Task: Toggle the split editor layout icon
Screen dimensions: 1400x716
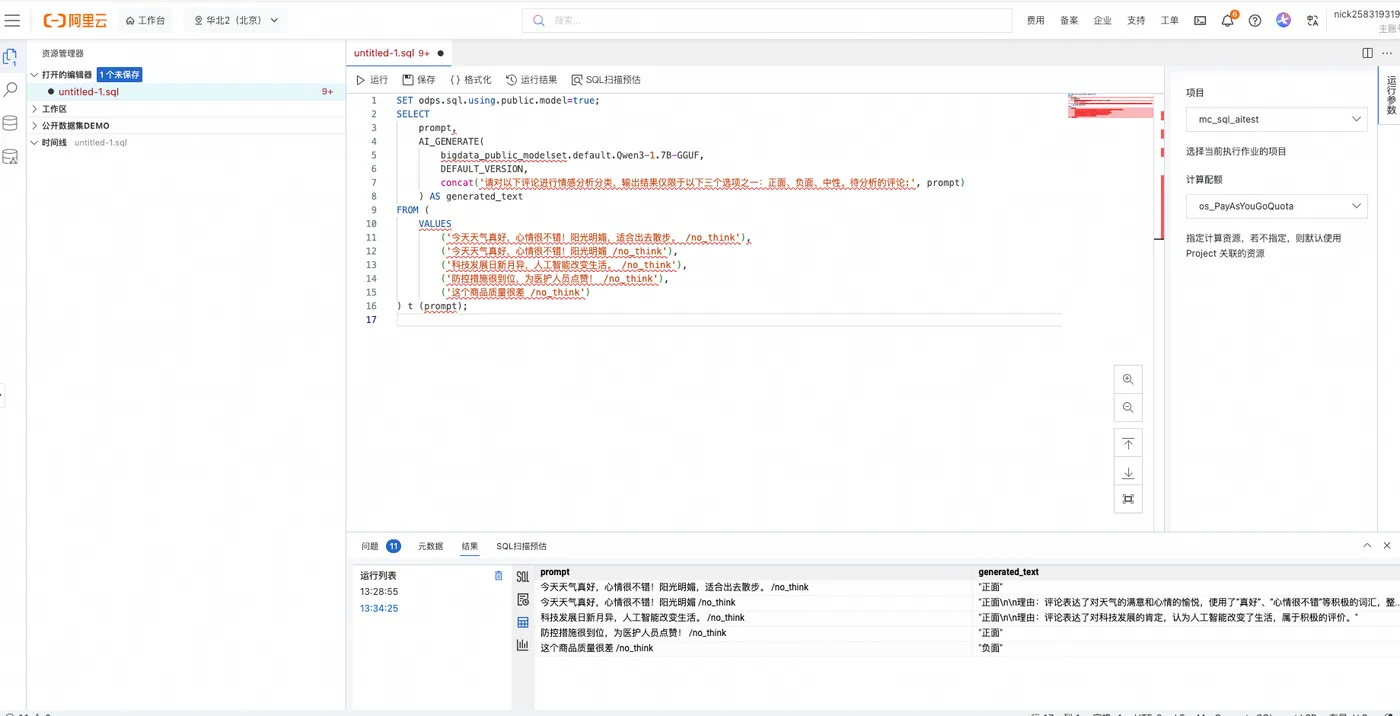Action: [x=1367, y=53]
